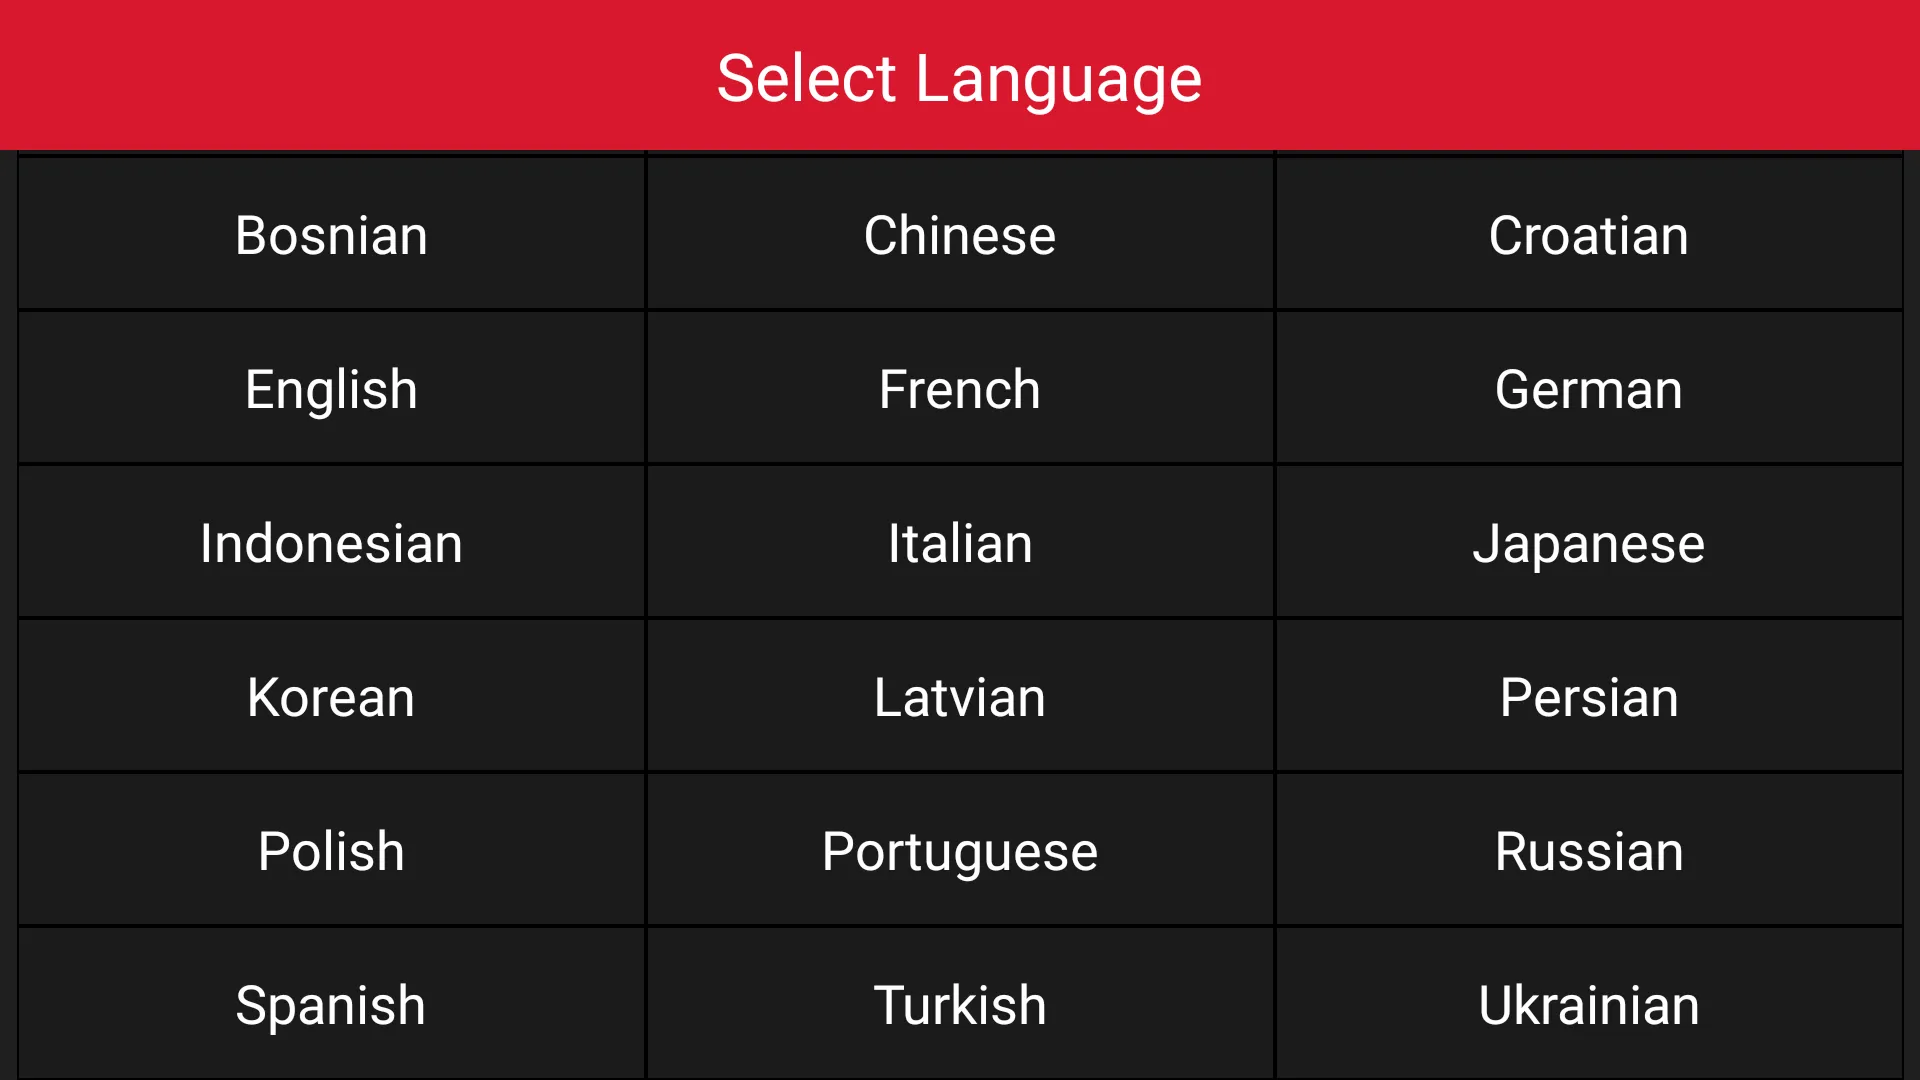Choose Chinese from the language list
The image size is (1920, 1080).
(x=959, y=235)
